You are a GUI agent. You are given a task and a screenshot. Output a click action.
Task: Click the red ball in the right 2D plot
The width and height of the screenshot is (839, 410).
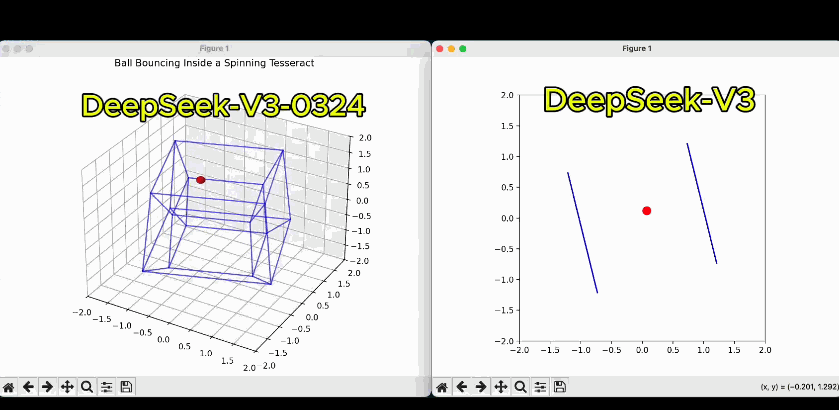646,211
